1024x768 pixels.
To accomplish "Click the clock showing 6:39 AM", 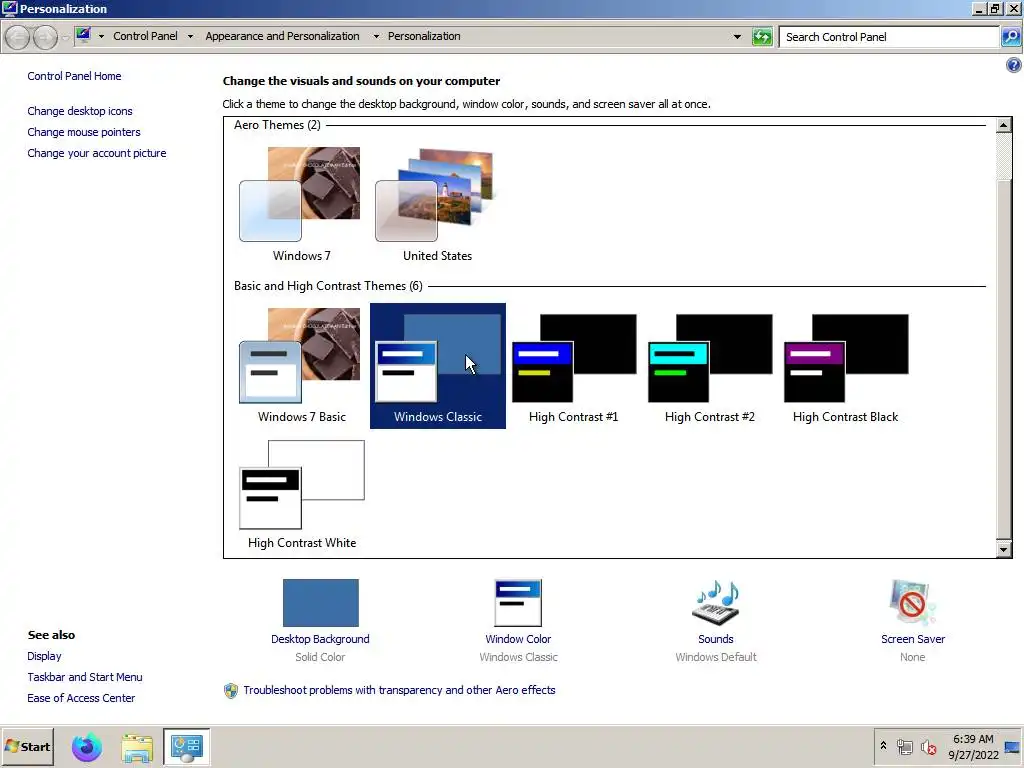I will [973, 739].
